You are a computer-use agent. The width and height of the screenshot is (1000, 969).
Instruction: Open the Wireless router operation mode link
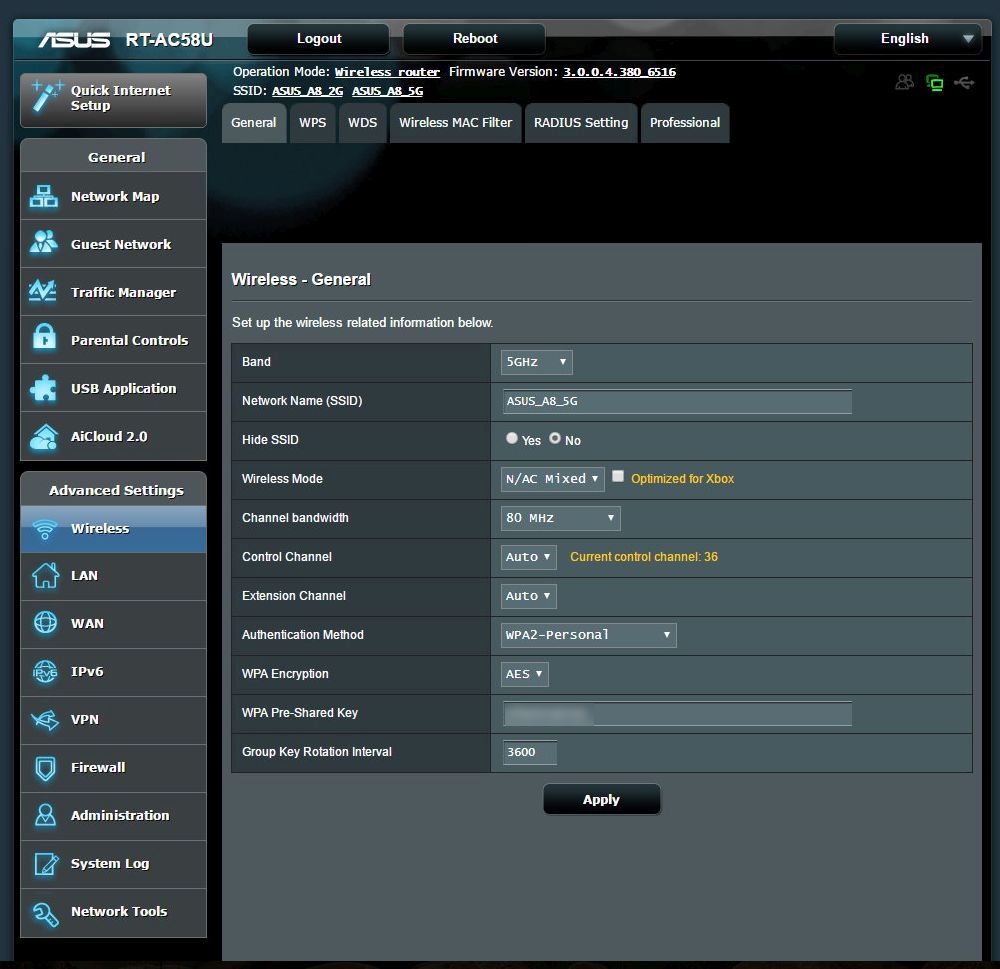(387, 72)
